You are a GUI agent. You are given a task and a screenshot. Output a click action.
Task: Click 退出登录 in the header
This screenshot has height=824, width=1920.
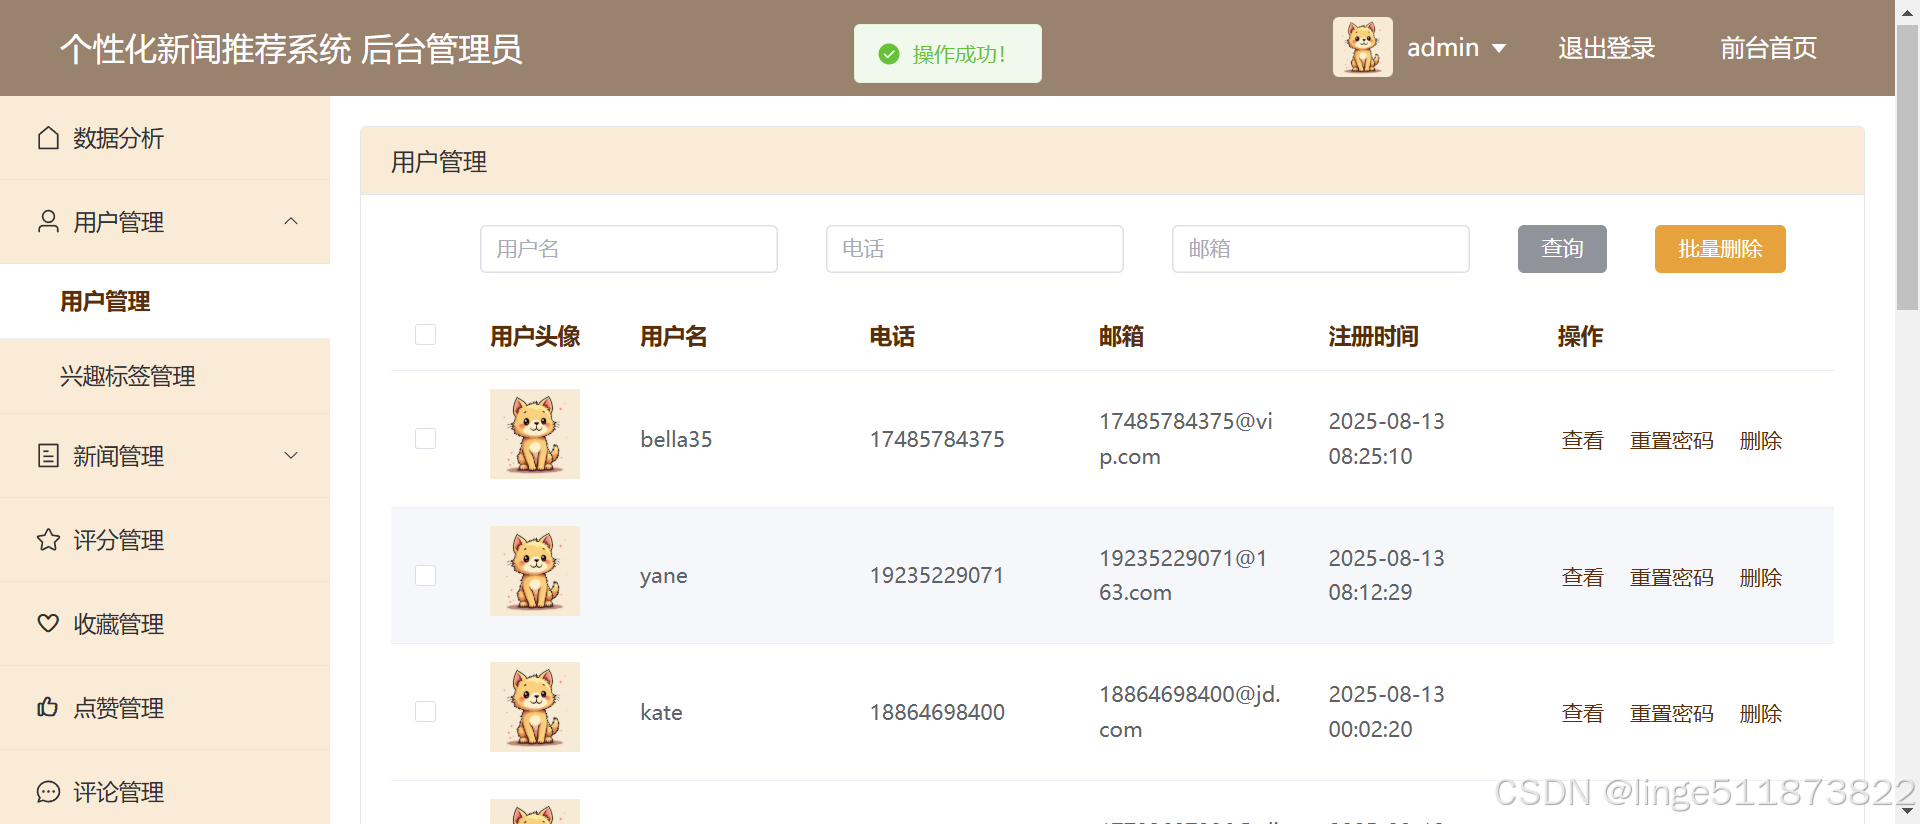click(1606, 48)
